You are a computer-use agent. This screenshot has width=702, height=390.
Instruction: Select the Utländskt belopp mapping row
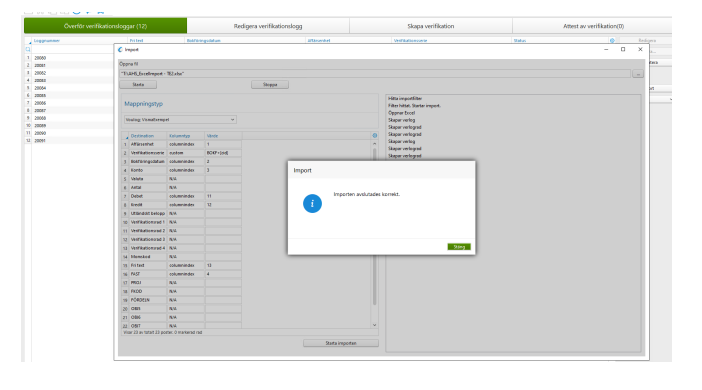click(x=182, y=214)
